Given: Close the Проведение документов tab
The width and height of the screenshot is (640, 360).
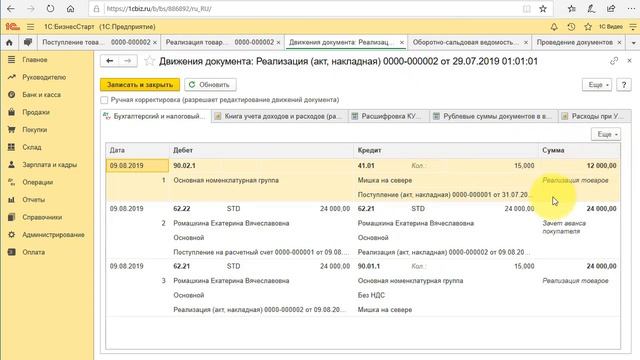Looking at the screenshot, I should point(619,42).
